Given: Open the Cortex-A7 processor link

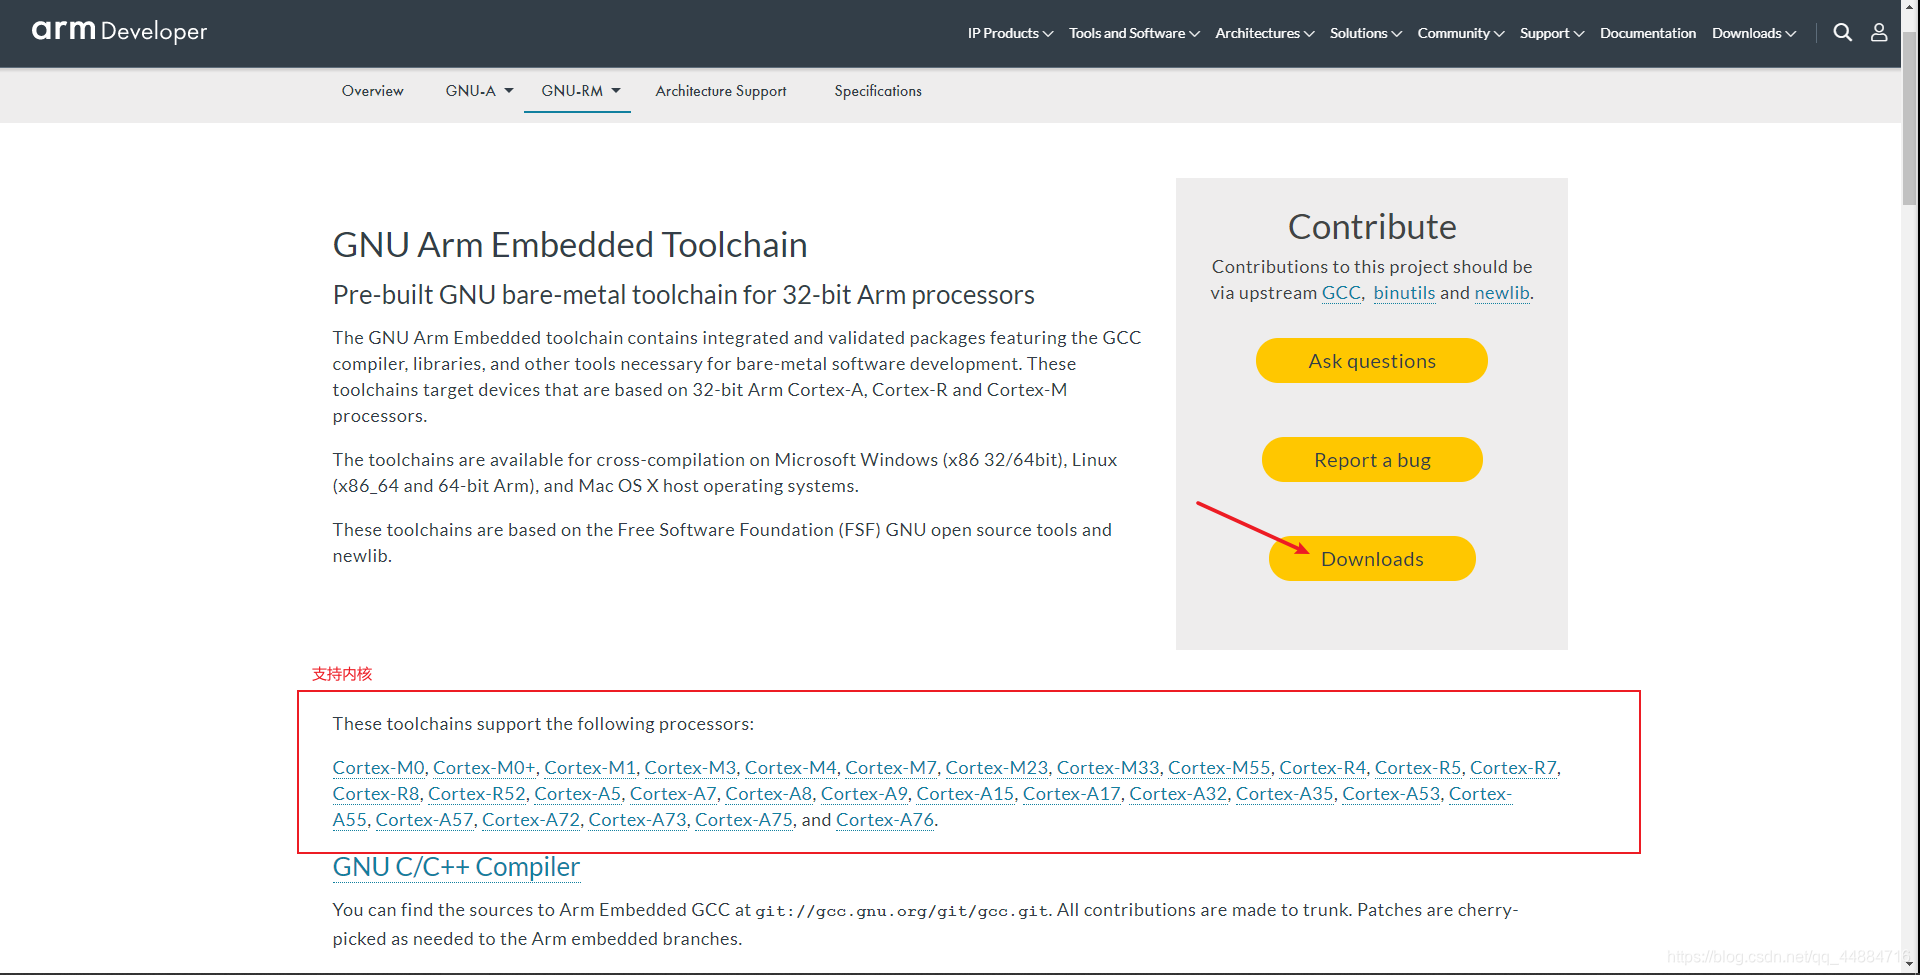Looking at the screenshot, I should (673, 794).
